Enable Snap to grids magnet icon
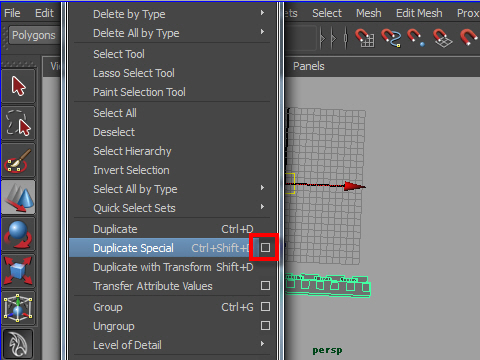Viewport: 480px width, 360px height. point(365,38)
